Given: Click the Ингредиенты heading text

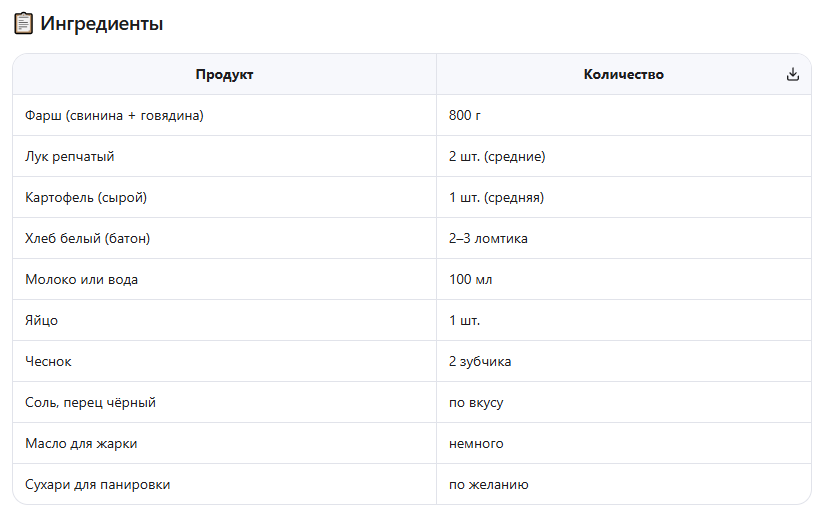Looking at the screenshot, I should [101, 24].
